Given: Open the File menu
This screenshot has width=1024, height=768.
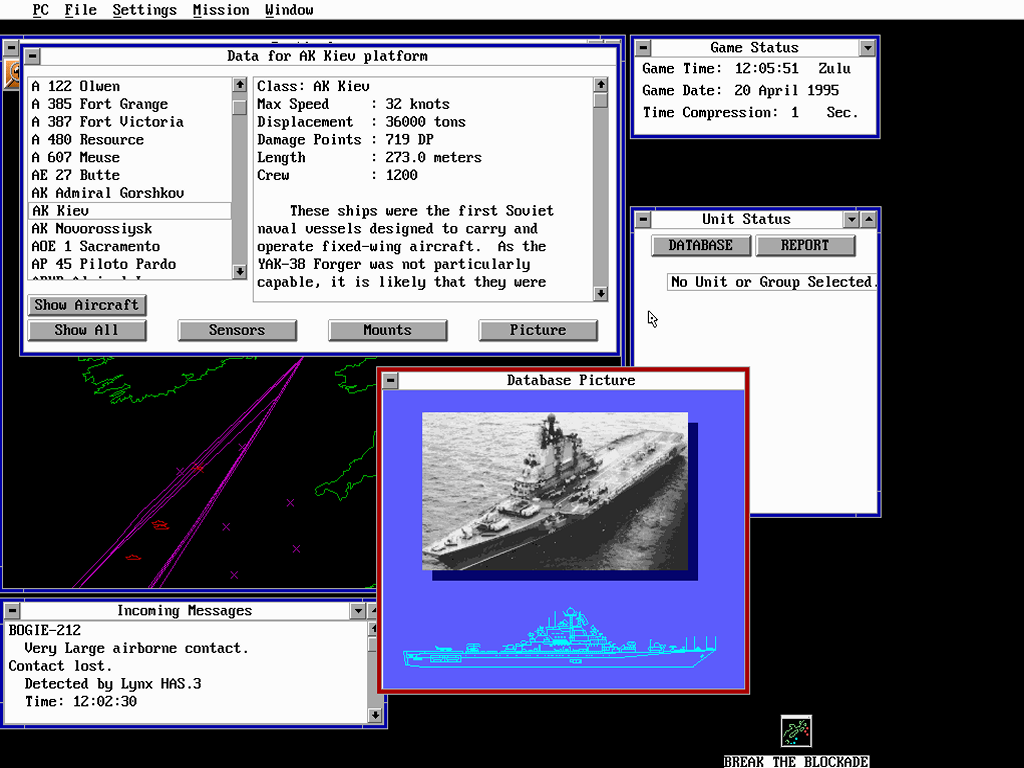Looking at the screenshot, I should [x=80, y=10].
